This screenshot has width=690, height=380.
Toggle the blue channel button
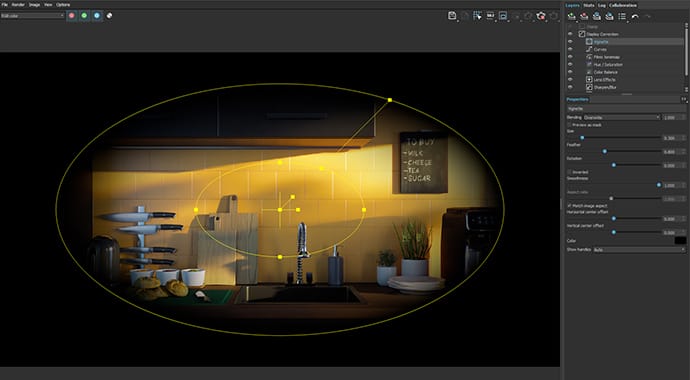tap(97, 16)
